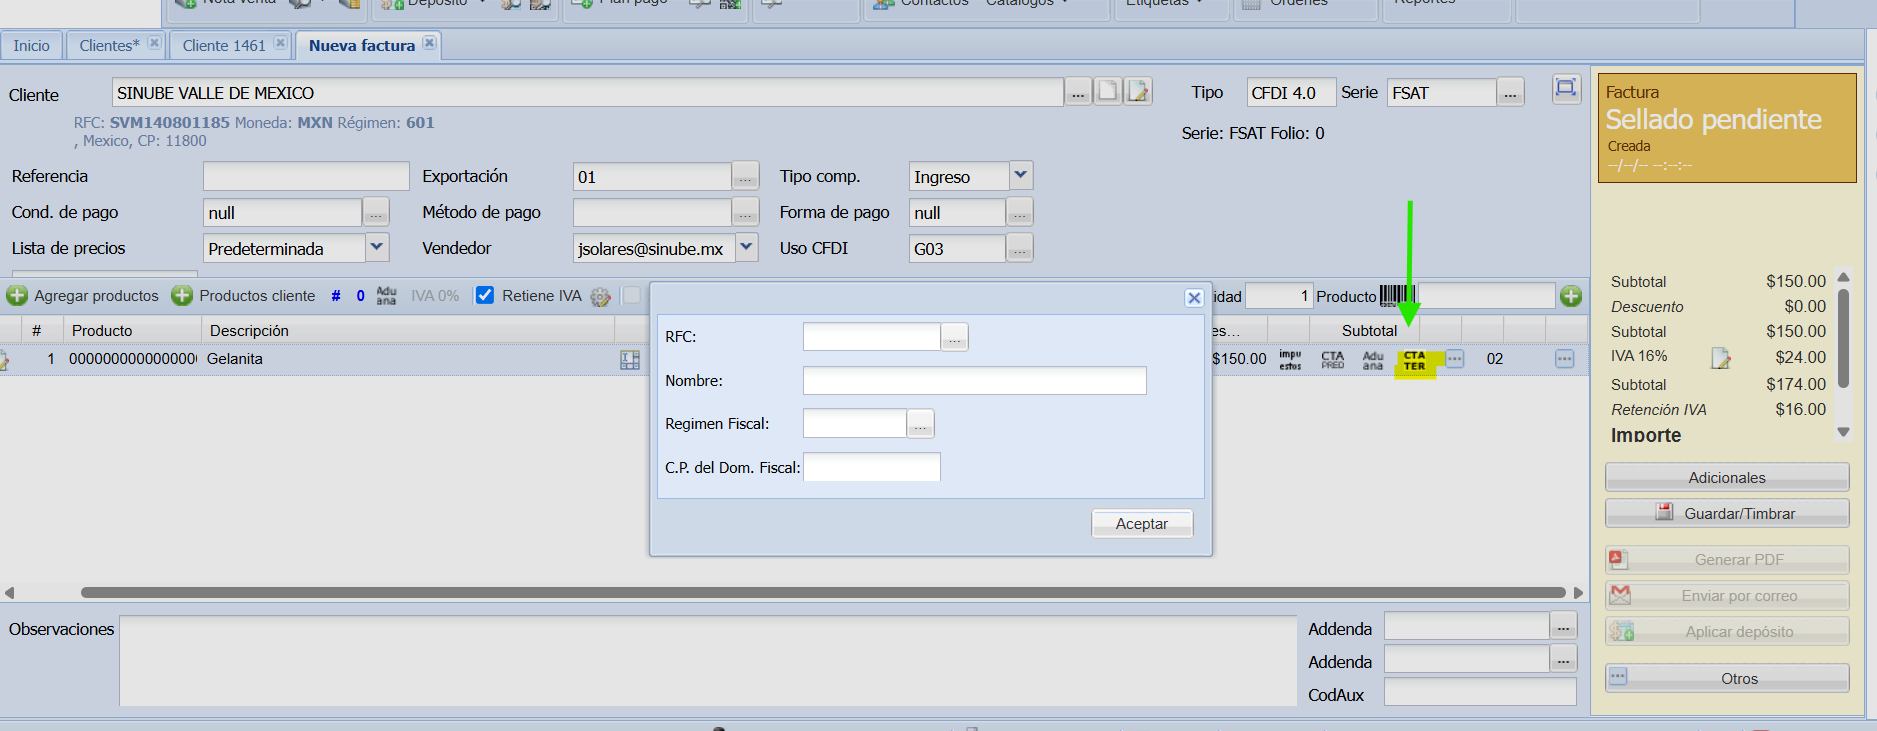Click the Aduana icon in Gelanita row

pos(1373,360)
